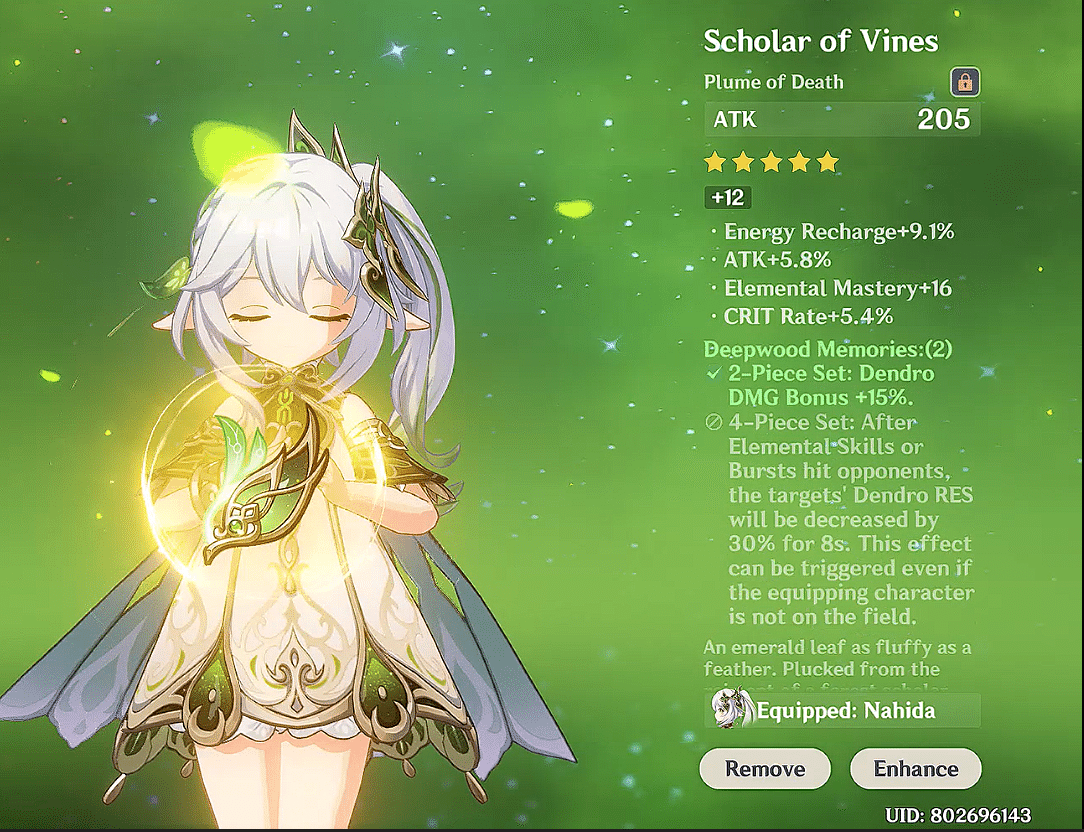Click the CRIT Rate+5.4% substat
Screen dimensions: 1084x832
[808, 316]
